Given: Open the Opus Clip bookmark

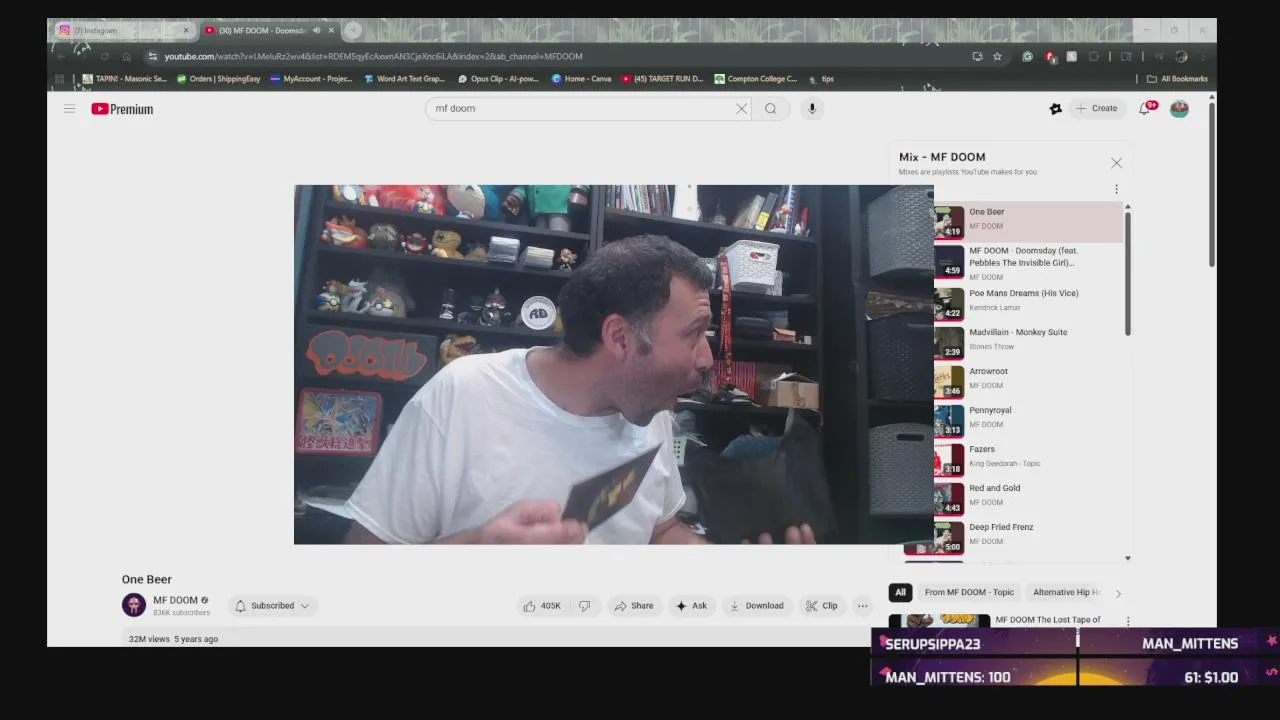Looking at the screenshot, I should pyautogui.click(x=498, y=79).
